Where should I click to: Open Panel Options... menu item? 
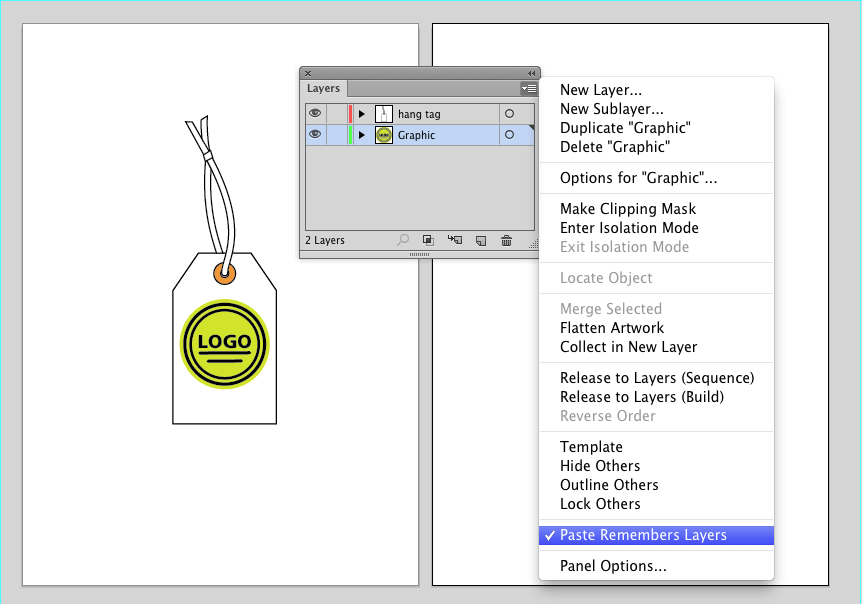(x=613, y=566)
